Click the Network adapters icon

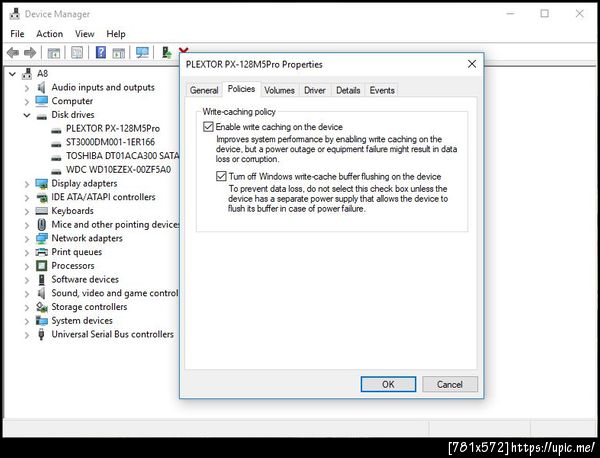(41, 238)
